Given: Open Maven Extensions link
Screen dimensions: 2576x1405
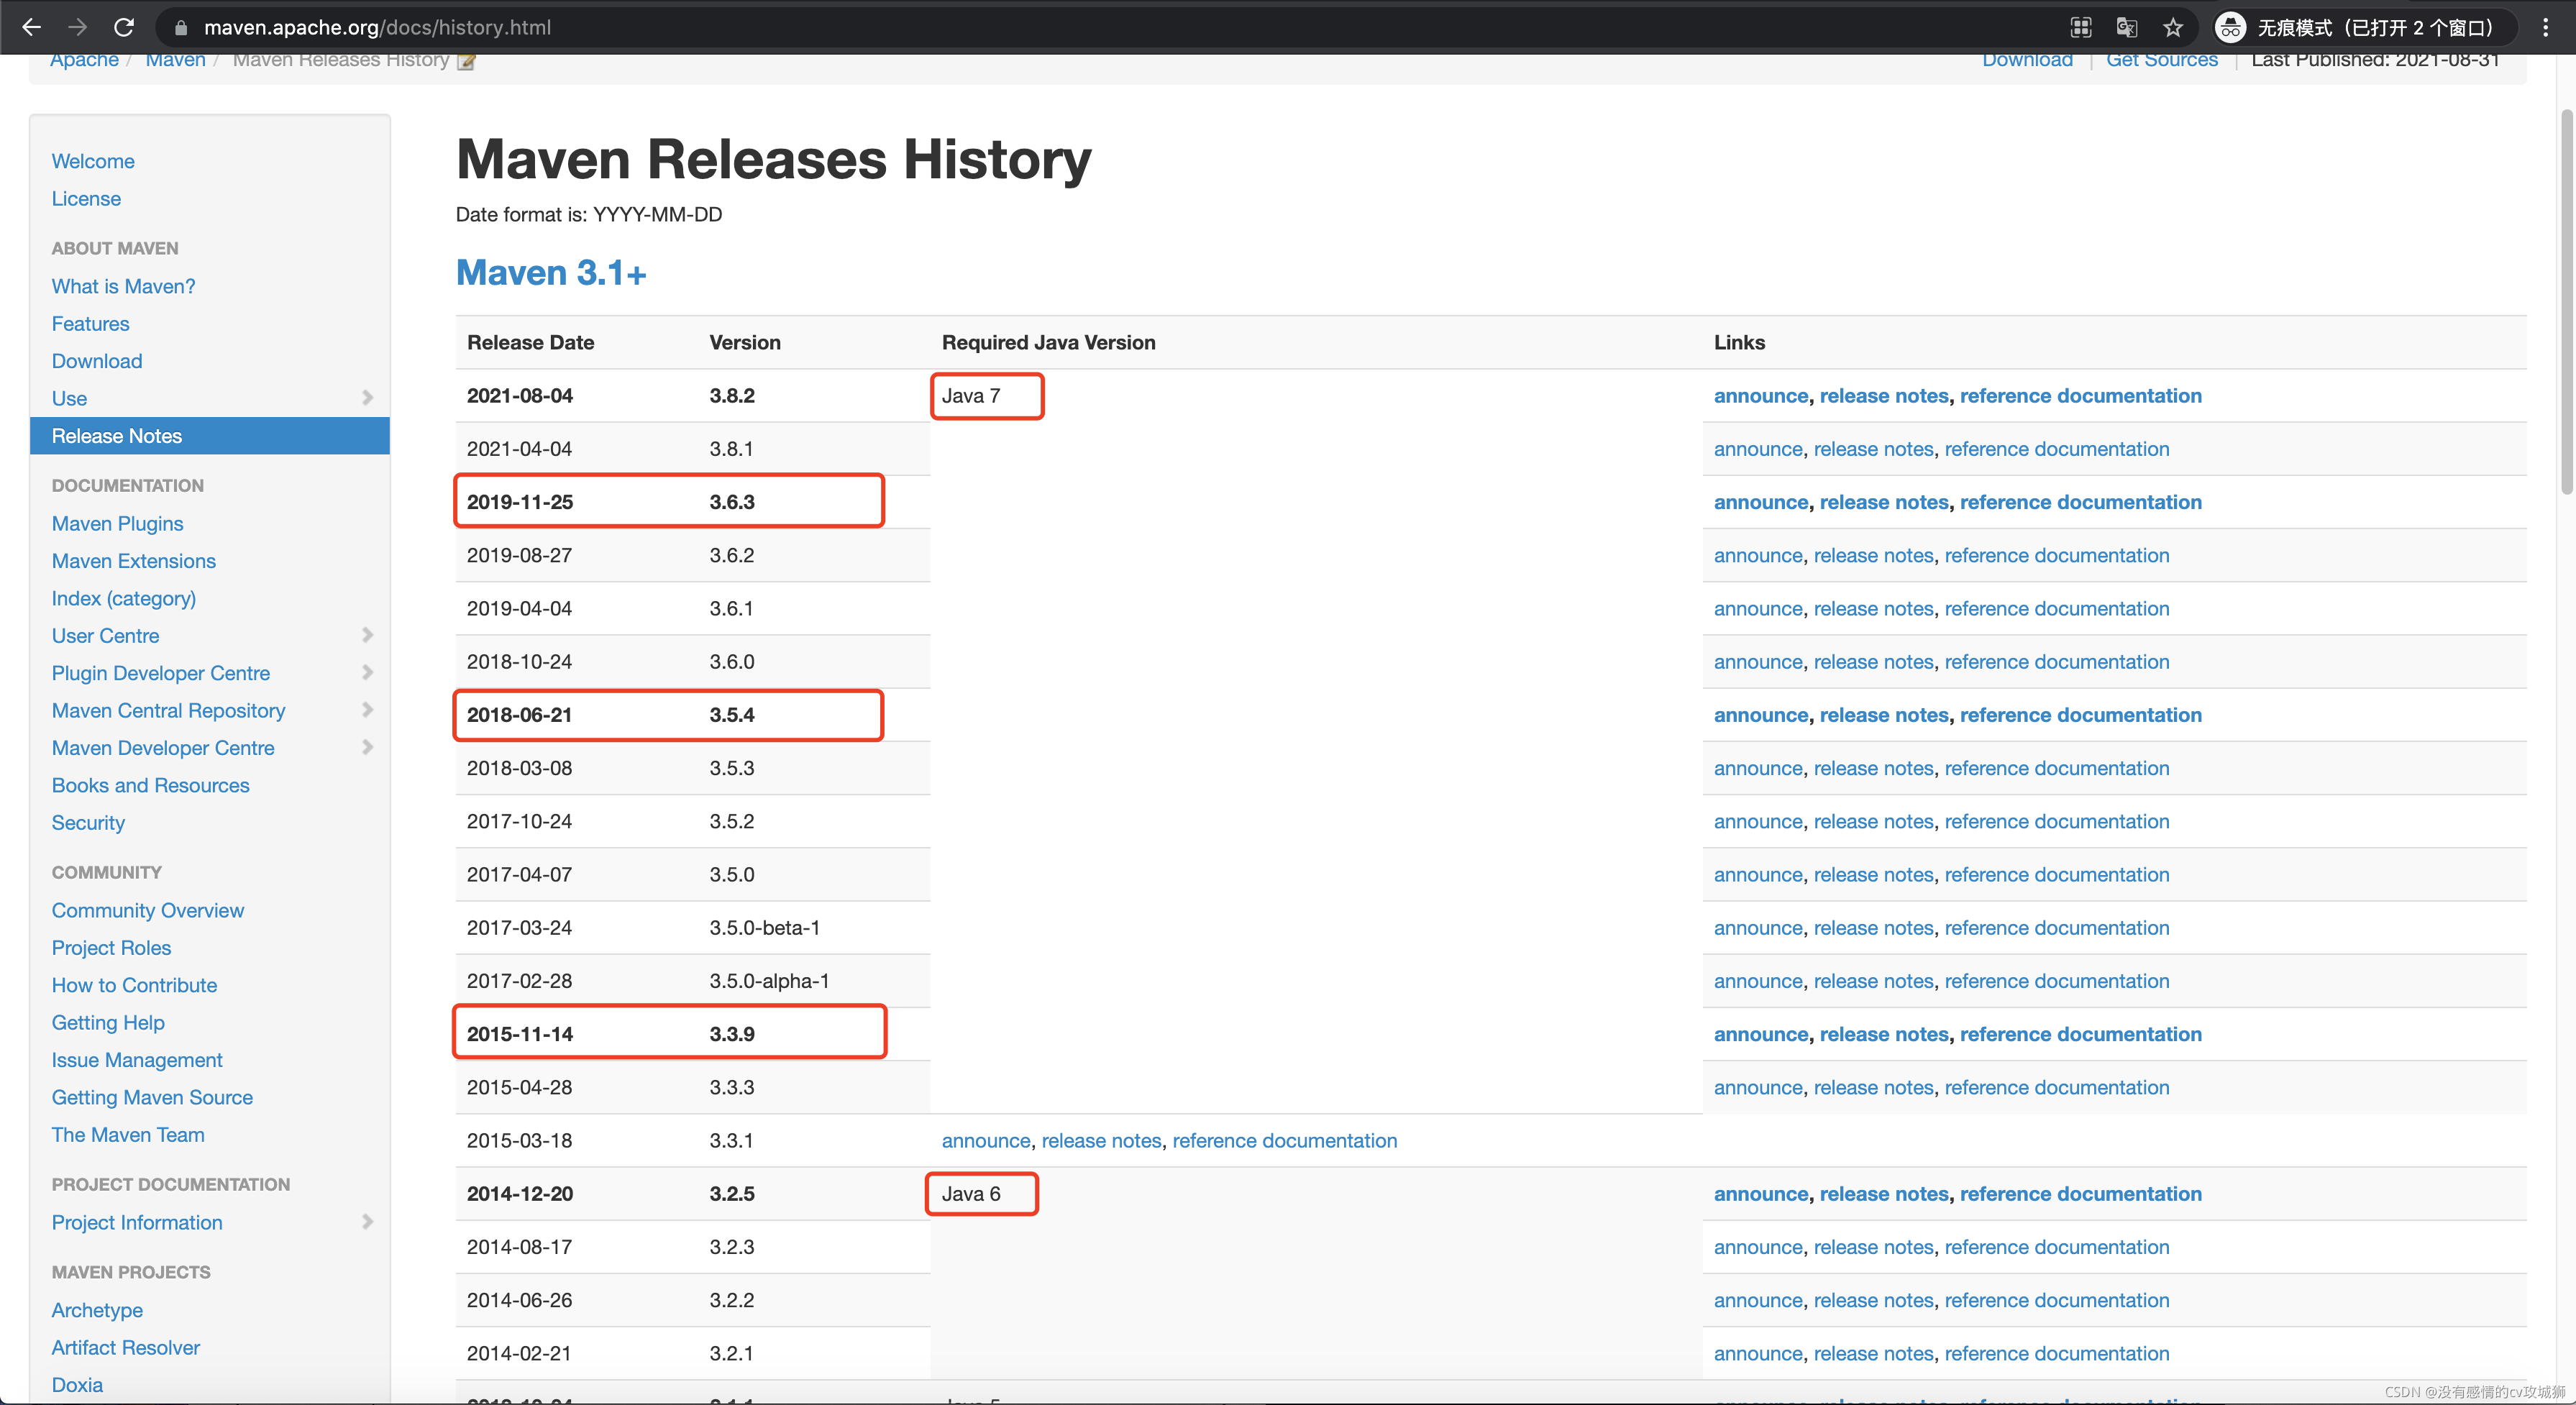Looking at the screenshot, I should [x=134, y=561].
